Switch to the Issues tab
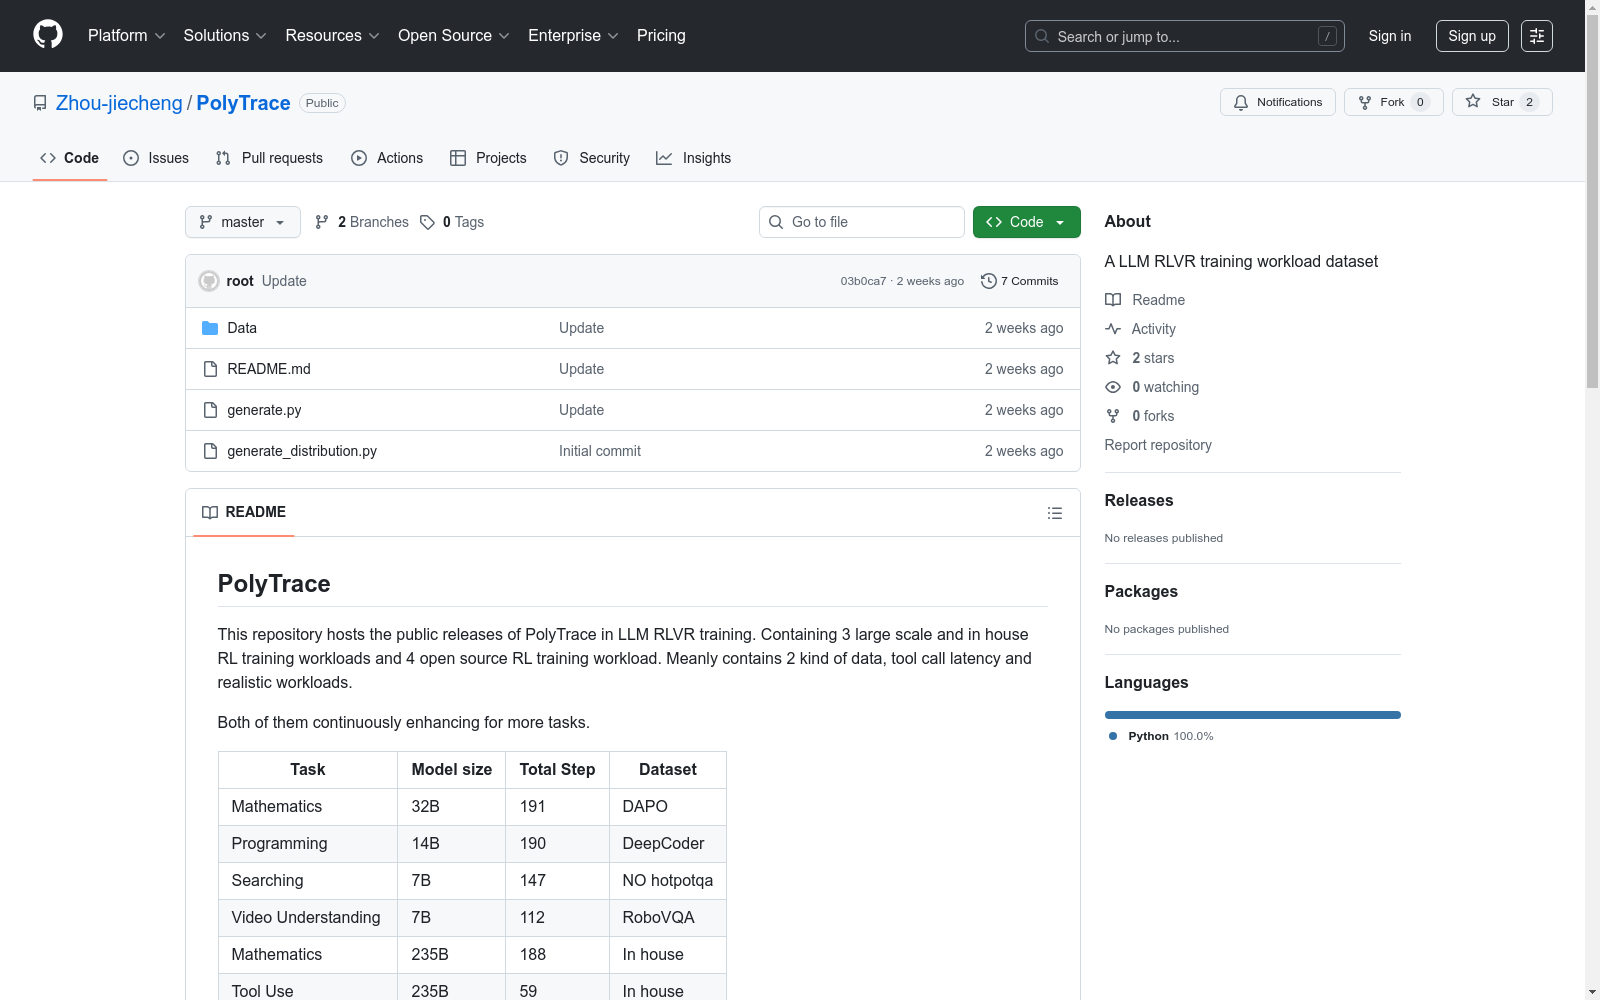Viewport: 1600px width, 1000px height. [x=156, y=158]
